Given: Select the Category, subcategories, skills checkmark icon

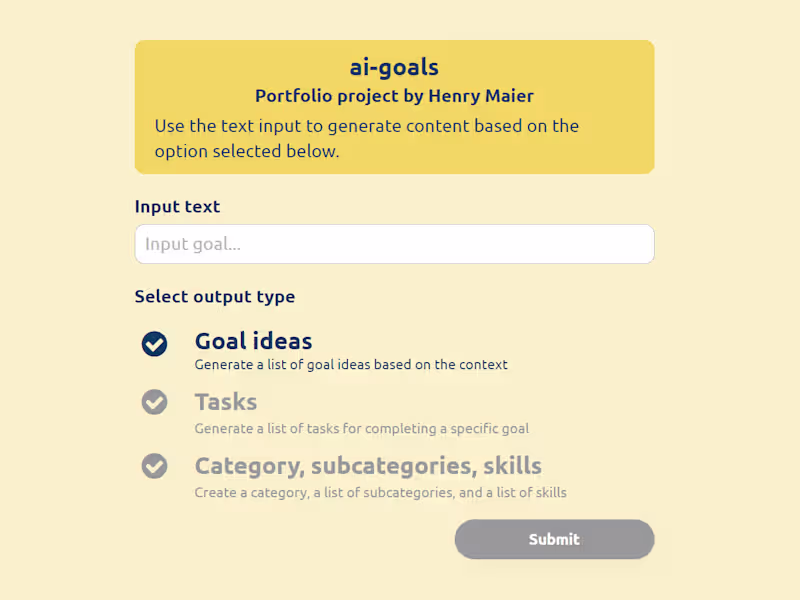Looking at the screenshot, I should (x=154, y=466).
